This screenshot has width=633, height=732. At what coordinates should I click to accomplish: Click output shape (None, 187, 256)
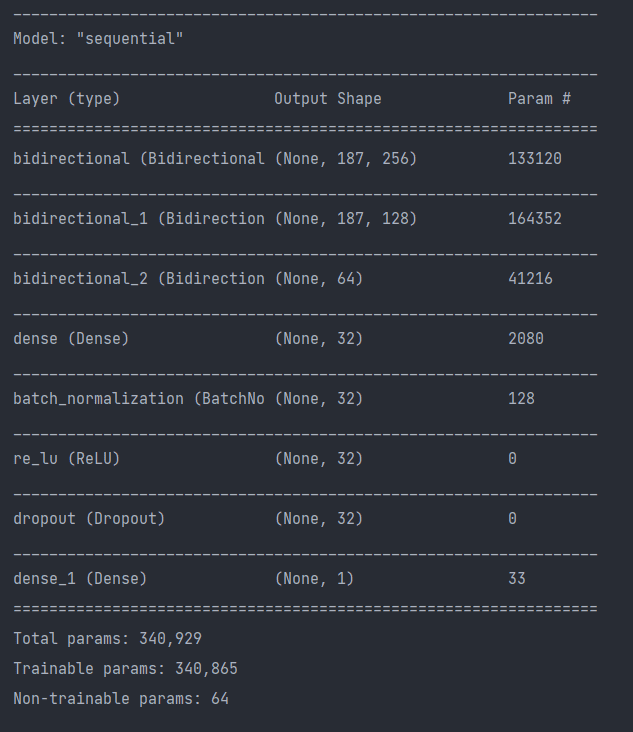click(345, 159)
